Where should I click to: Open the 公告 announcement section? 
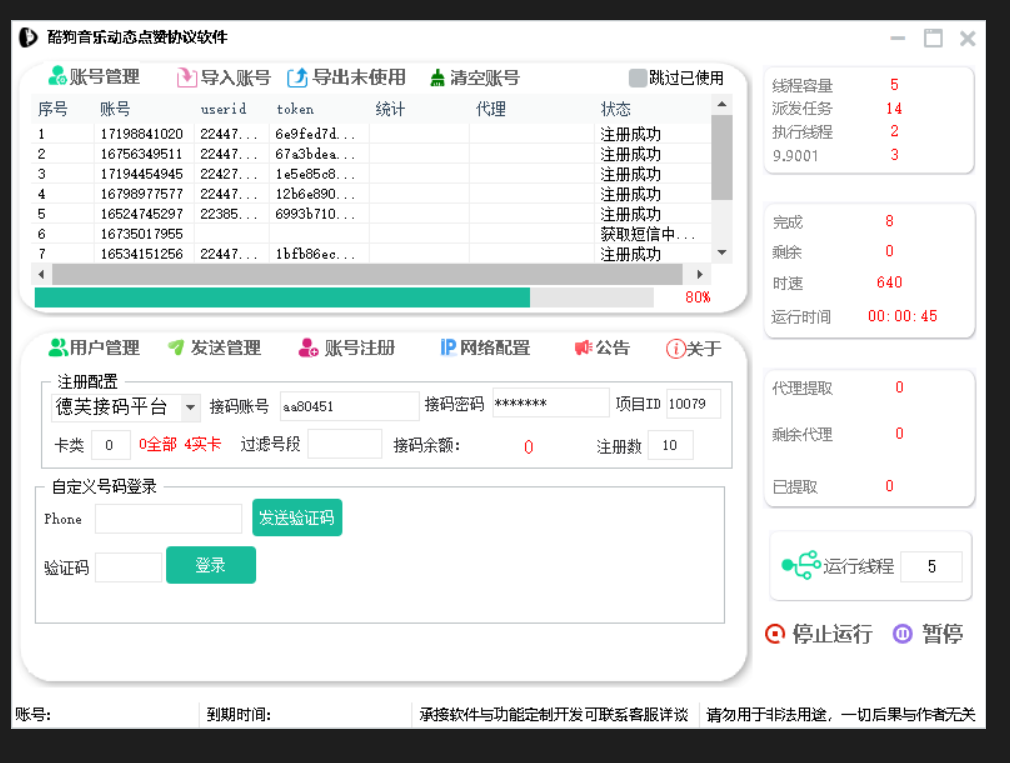point(602,348)
